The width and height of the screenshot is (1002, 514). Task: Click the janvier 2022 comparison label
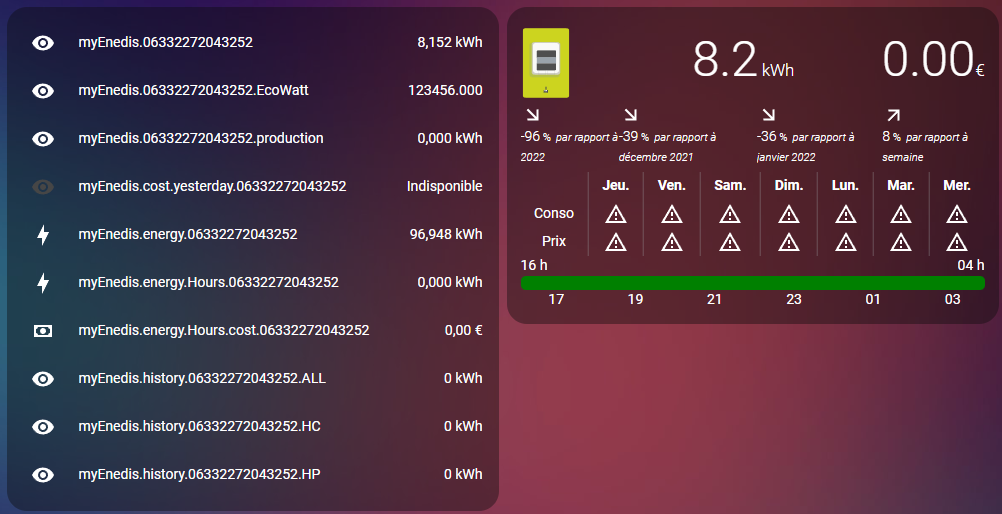click(x=786, y=157)
